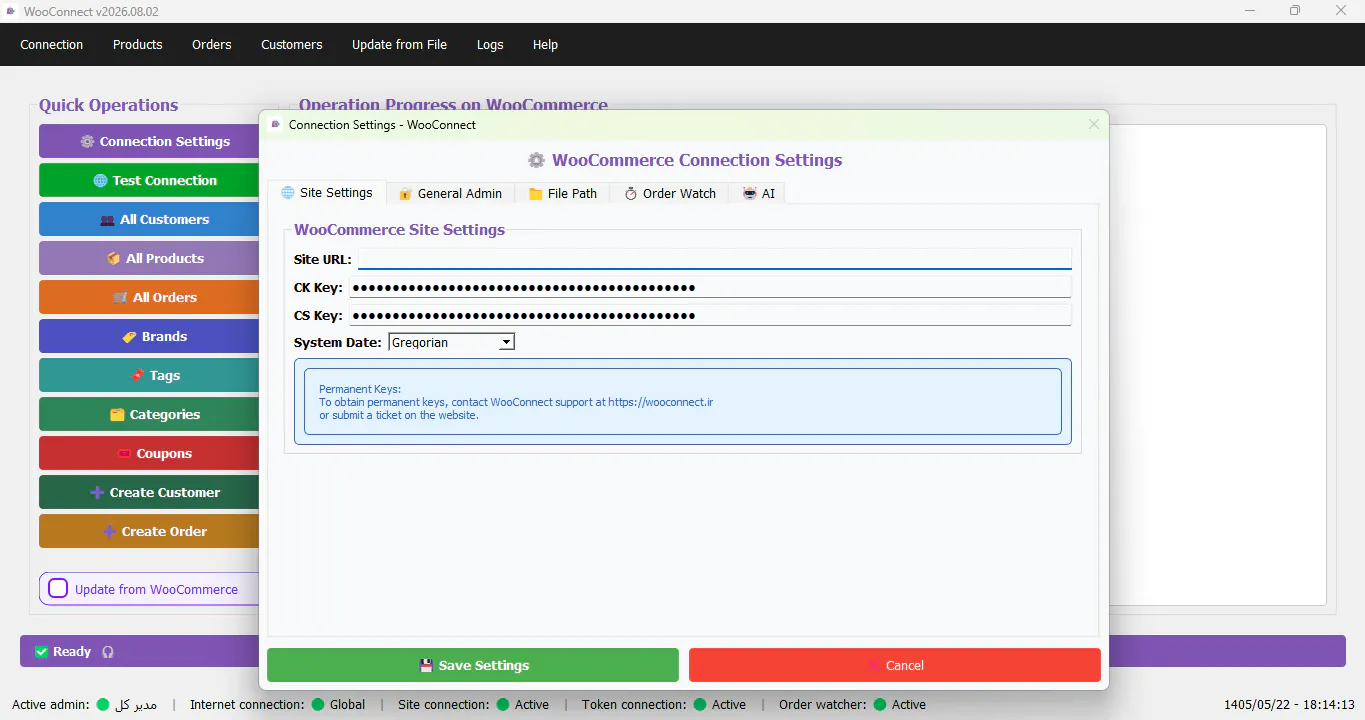The width and height of the screenshot is (1365, 720).
Task: Click the green Internet connection status dot
Action: pos(318,705)
